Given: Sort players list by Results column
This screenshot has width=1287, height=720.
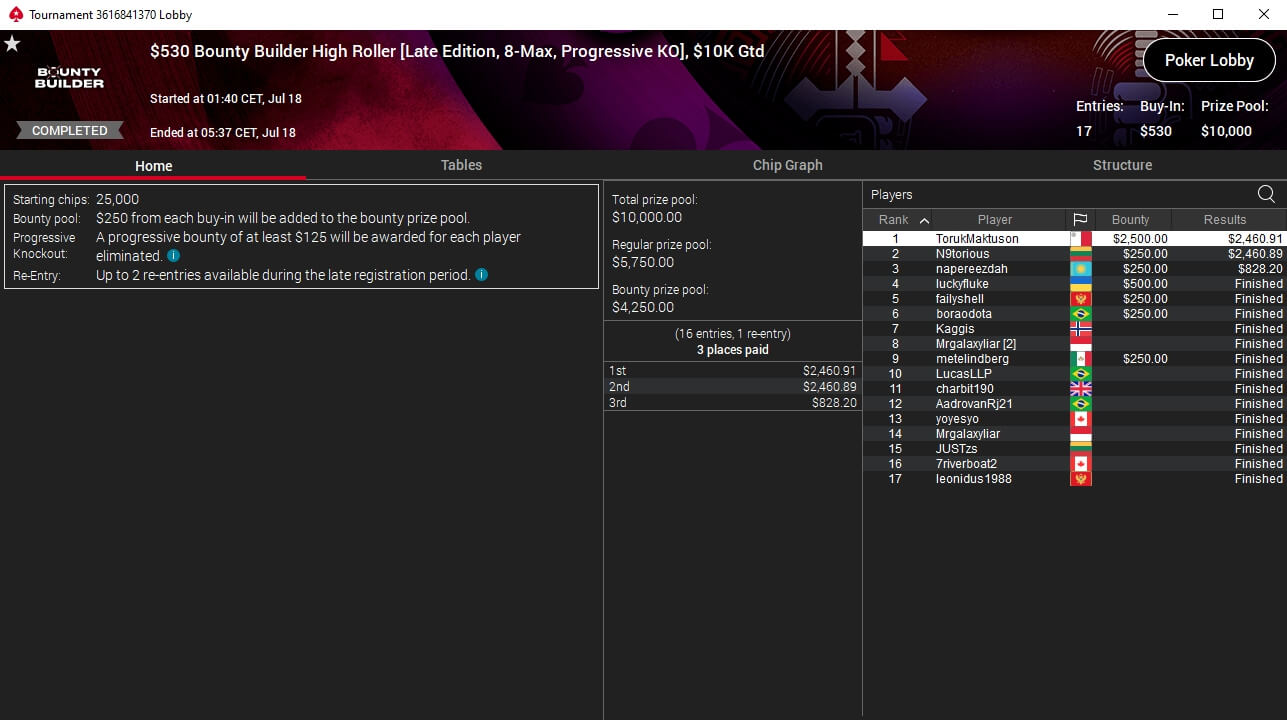Looking at the screenshot, I should coord(1224,220).
